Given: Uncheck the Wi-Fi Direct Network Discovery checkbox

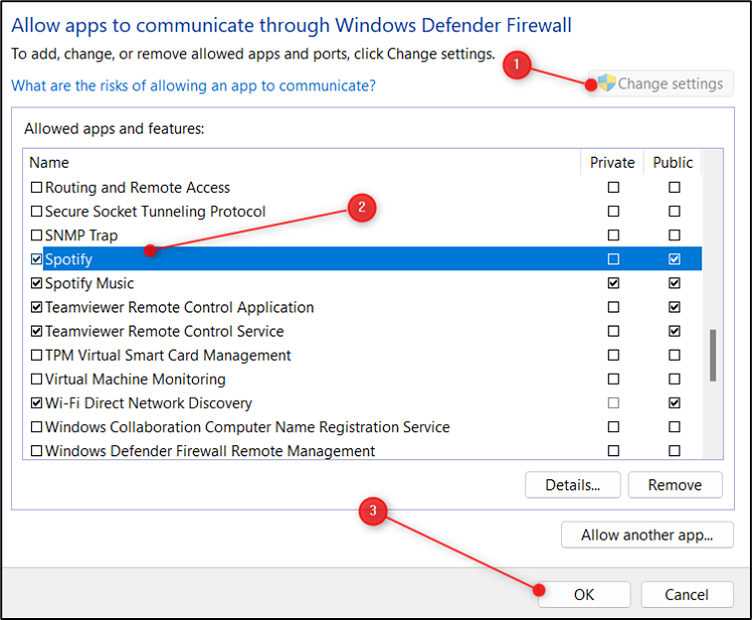Looking at the screenshot, I should click(x=36, y=403).
